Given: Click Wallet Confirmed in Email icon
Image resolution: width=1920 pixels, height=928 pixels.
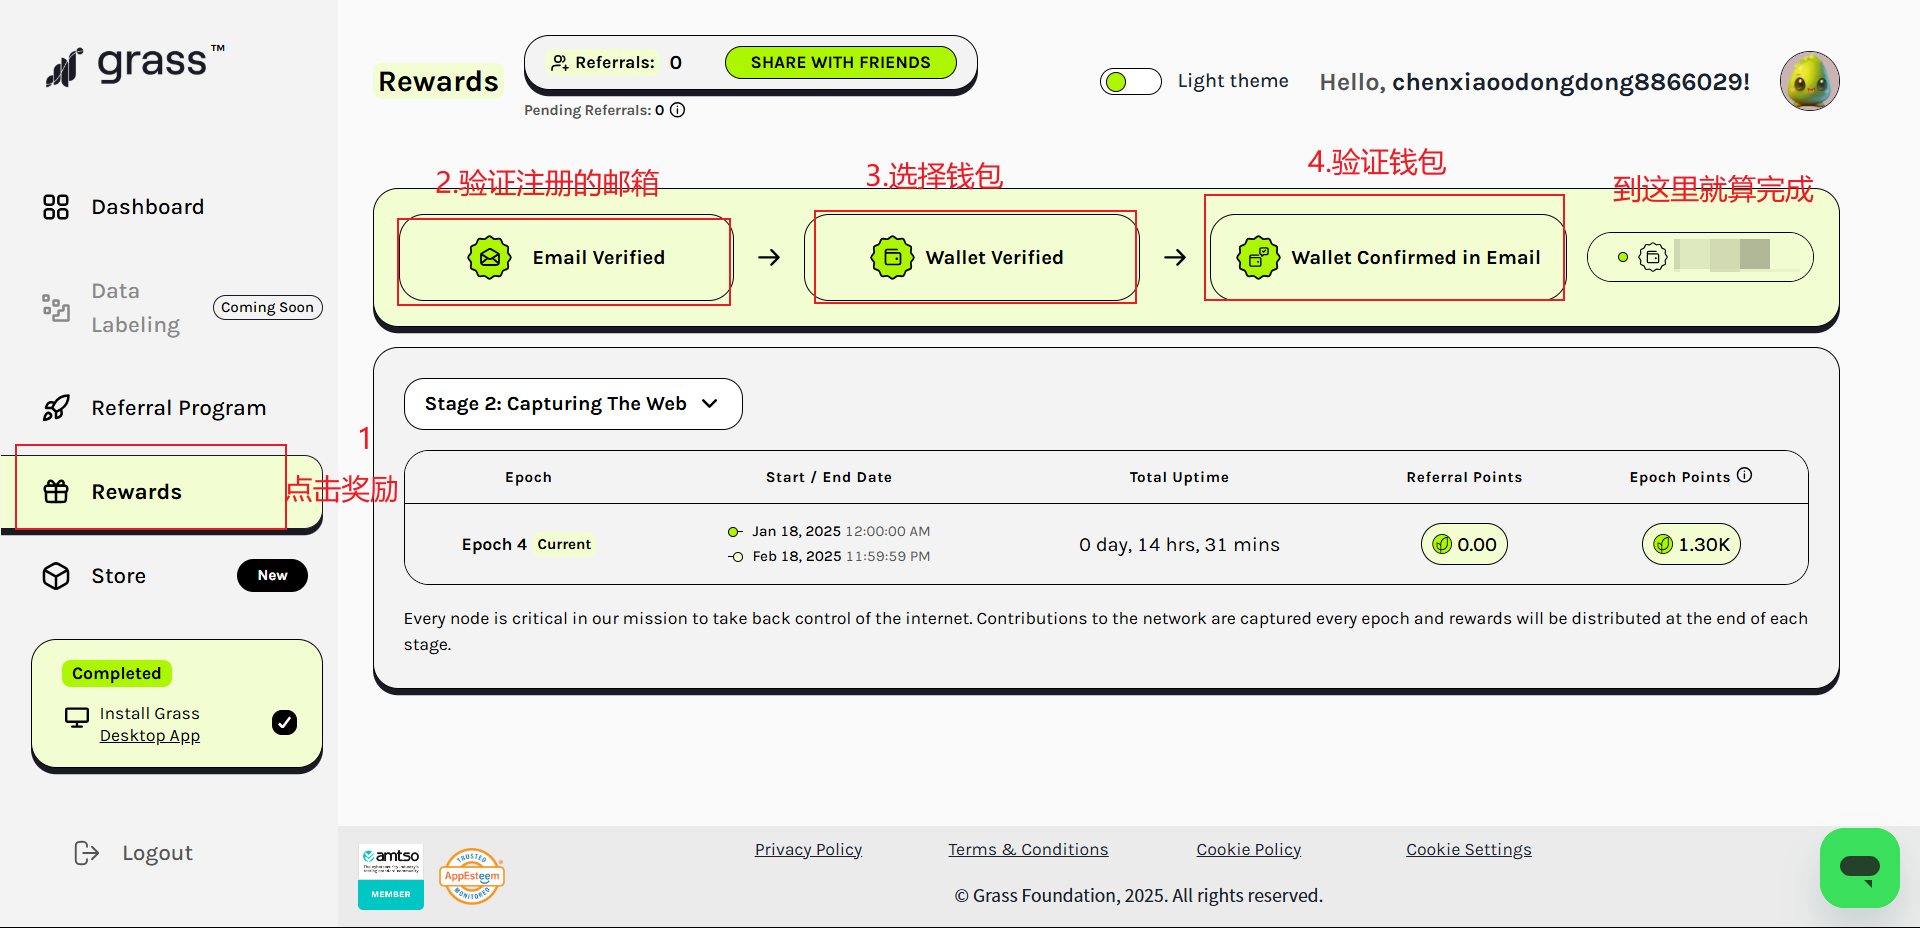Looking at the screenshot, I should pos(1258,257).
